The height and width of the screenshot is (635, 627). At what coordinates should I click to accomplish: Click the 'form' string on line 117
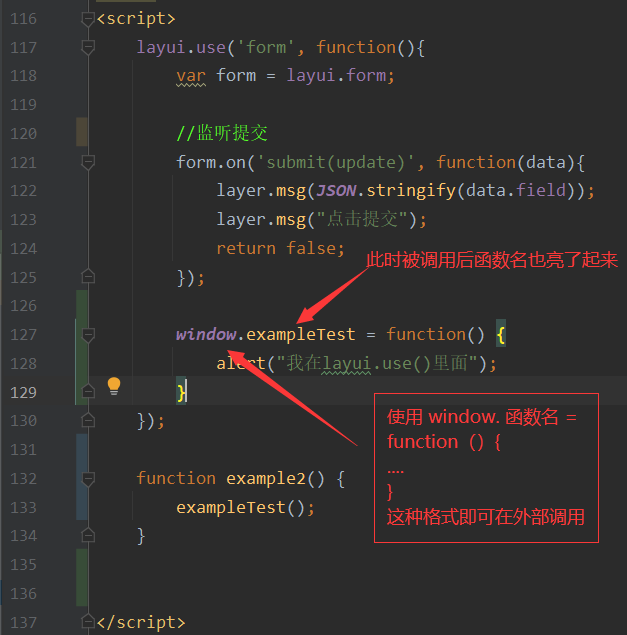pos(267,47)
